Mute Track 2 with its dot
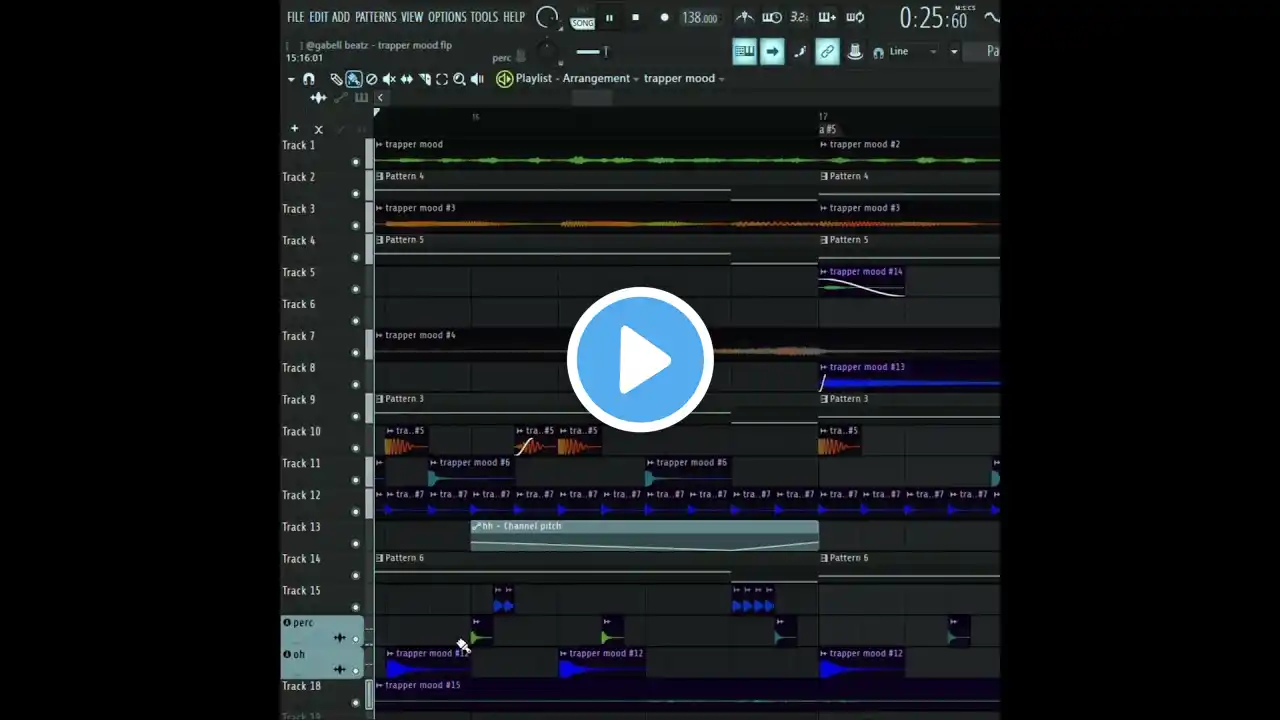Image resolution: width=1280 pixels, height=720 pixels. [x=355, y=194]
